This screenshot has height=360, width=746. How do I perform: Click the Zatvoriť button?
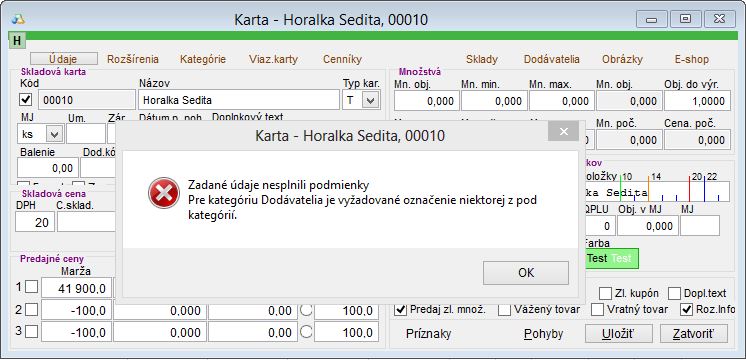(694, 334)
